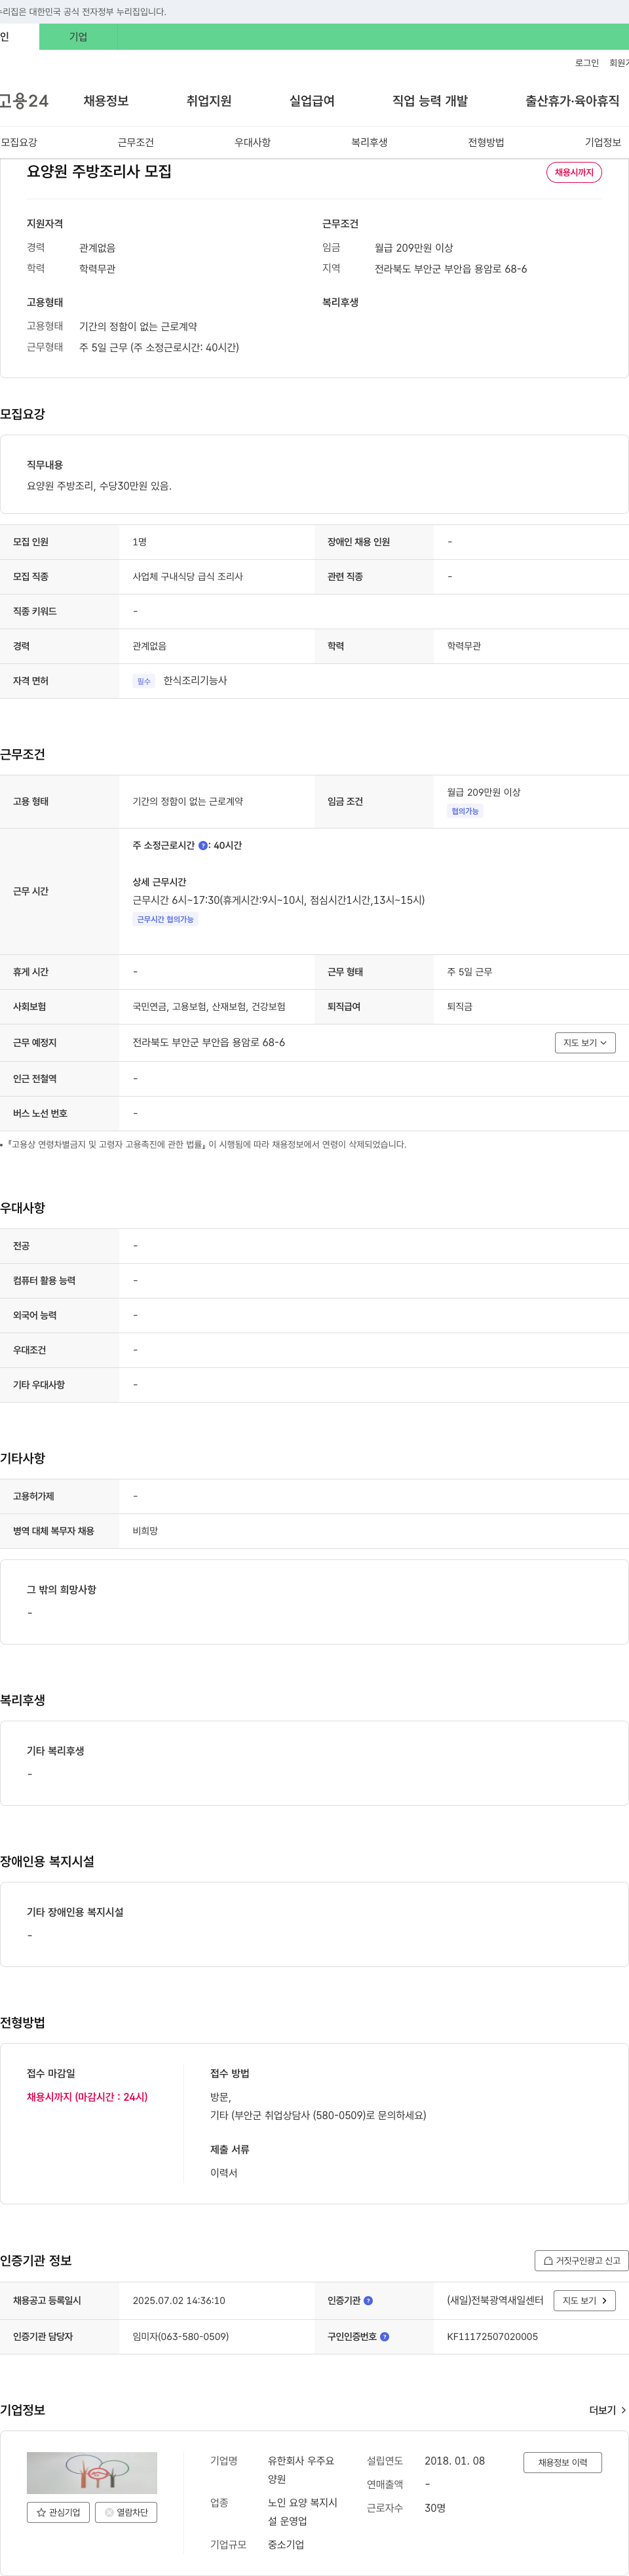Select 노인 요양 복지시설 운영업 industry text
This screenshot has height=2576, width=629.
(303, 2512)
